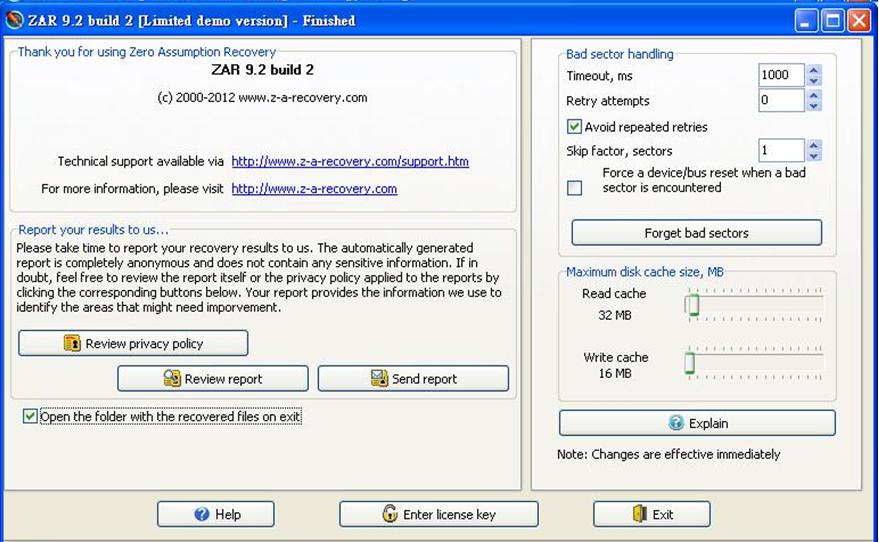The height and width of the screenshot is (542, 879).
Task: Click Forget bad sectors button
Action: coord(696,233)
